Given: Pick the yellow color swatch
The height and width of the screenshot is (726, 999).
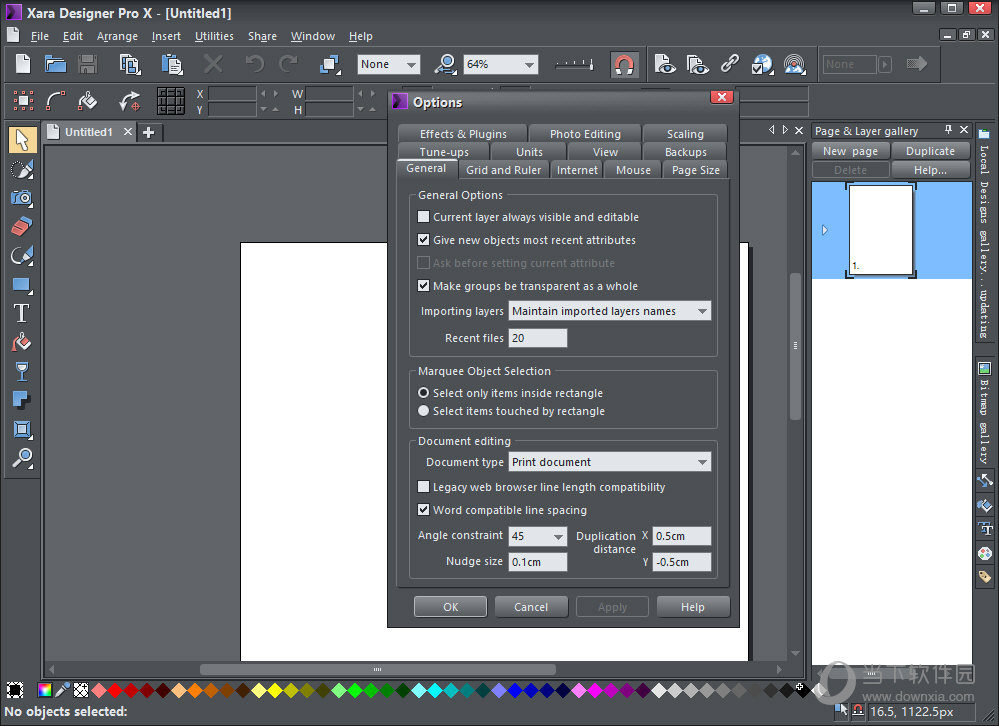Looking at the screenshot, I should [x=275, y=690].
